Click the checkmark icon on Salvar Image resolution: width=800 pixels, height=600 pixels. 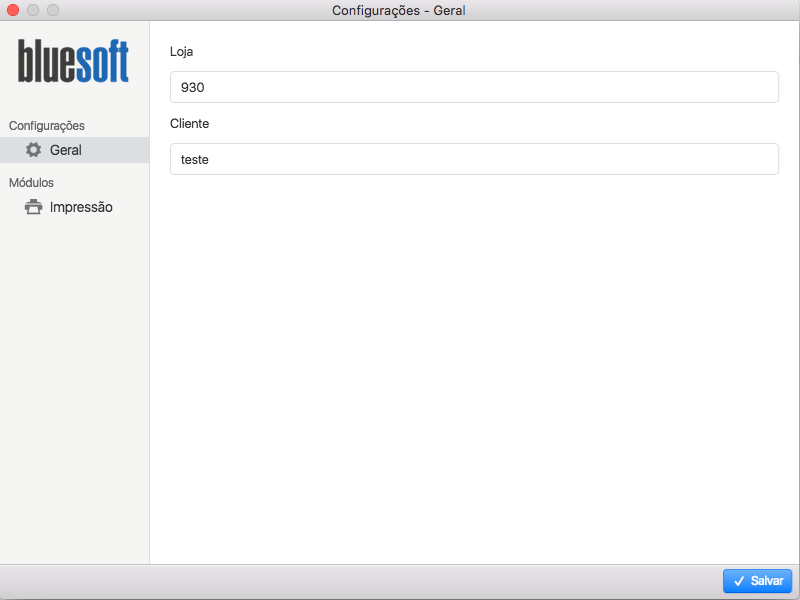coord(739,581)
